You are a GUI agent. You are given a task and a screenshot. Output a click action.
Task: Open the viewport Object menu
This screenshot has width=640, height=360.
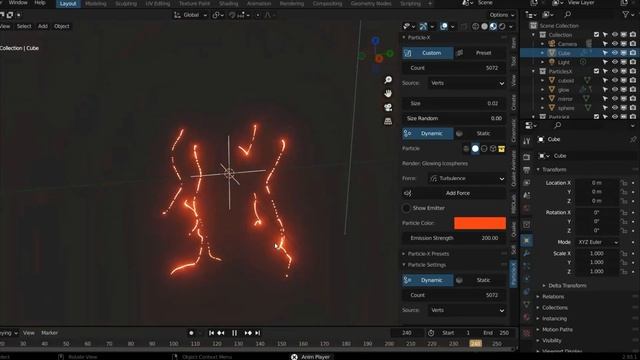(x=62, y=26)
